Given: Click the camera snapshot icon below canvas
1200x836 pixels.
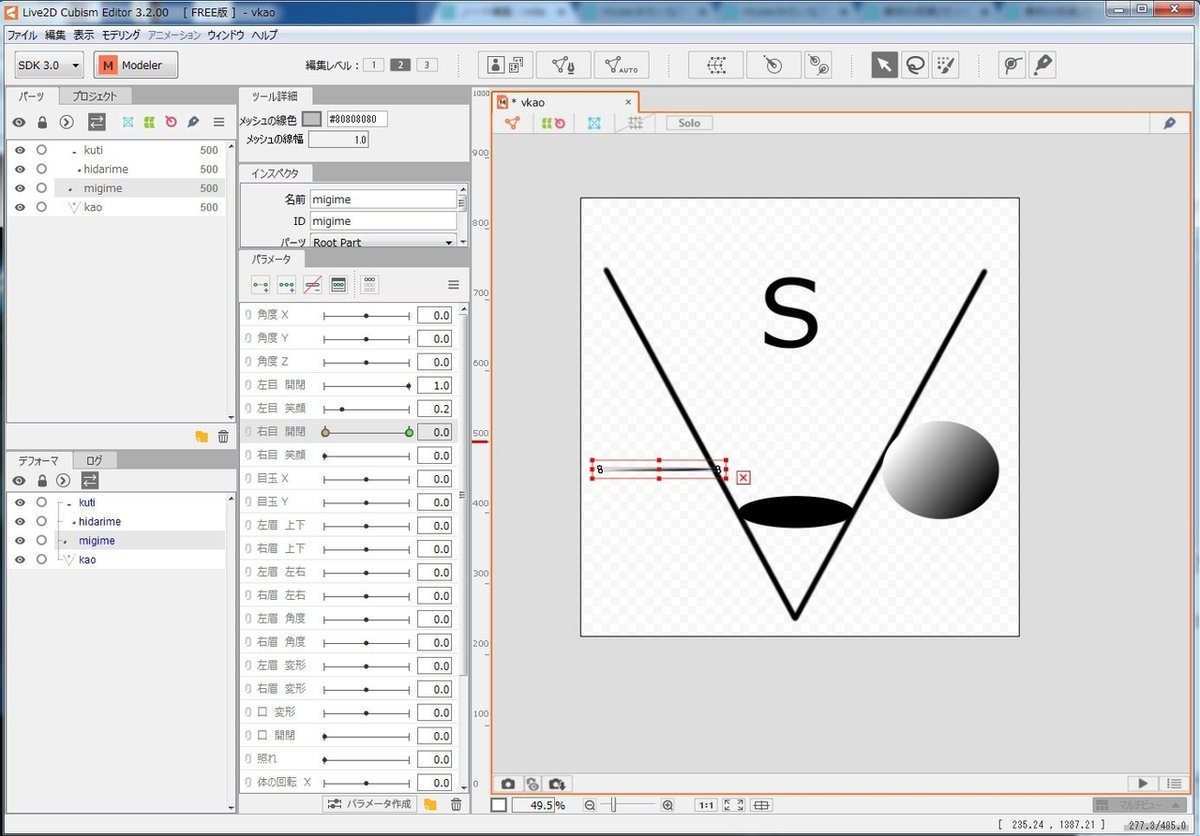Looking at the screenshot, I should [x=508, y=783].
